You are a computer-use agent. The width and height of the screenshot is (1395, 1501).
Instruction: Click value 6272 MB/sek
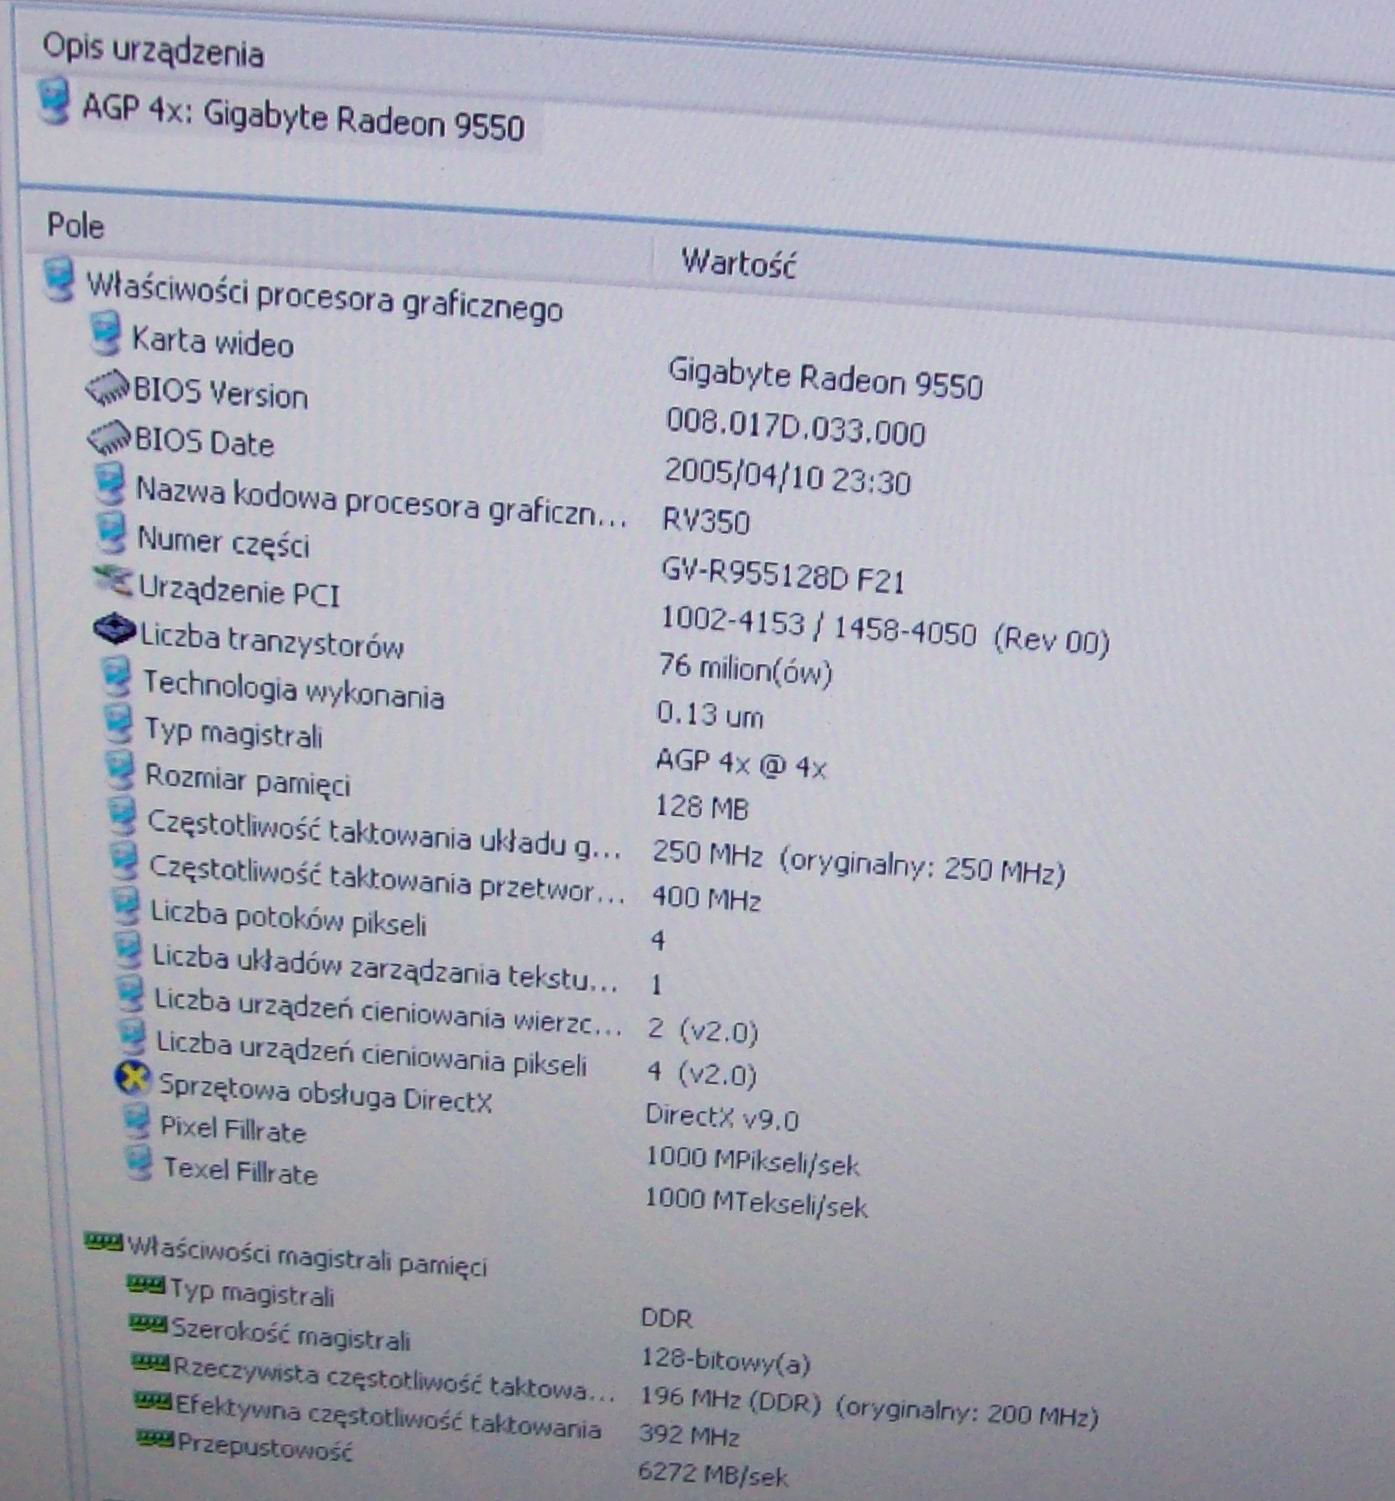point(712,1474)
